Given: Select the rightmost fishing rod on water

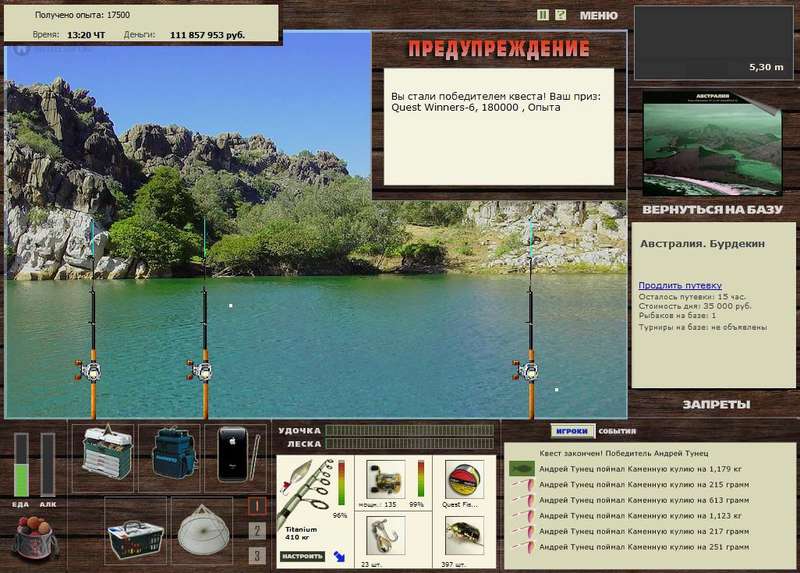Looking at the screenshot, I should pyautogui.click(x=530, y=319).
